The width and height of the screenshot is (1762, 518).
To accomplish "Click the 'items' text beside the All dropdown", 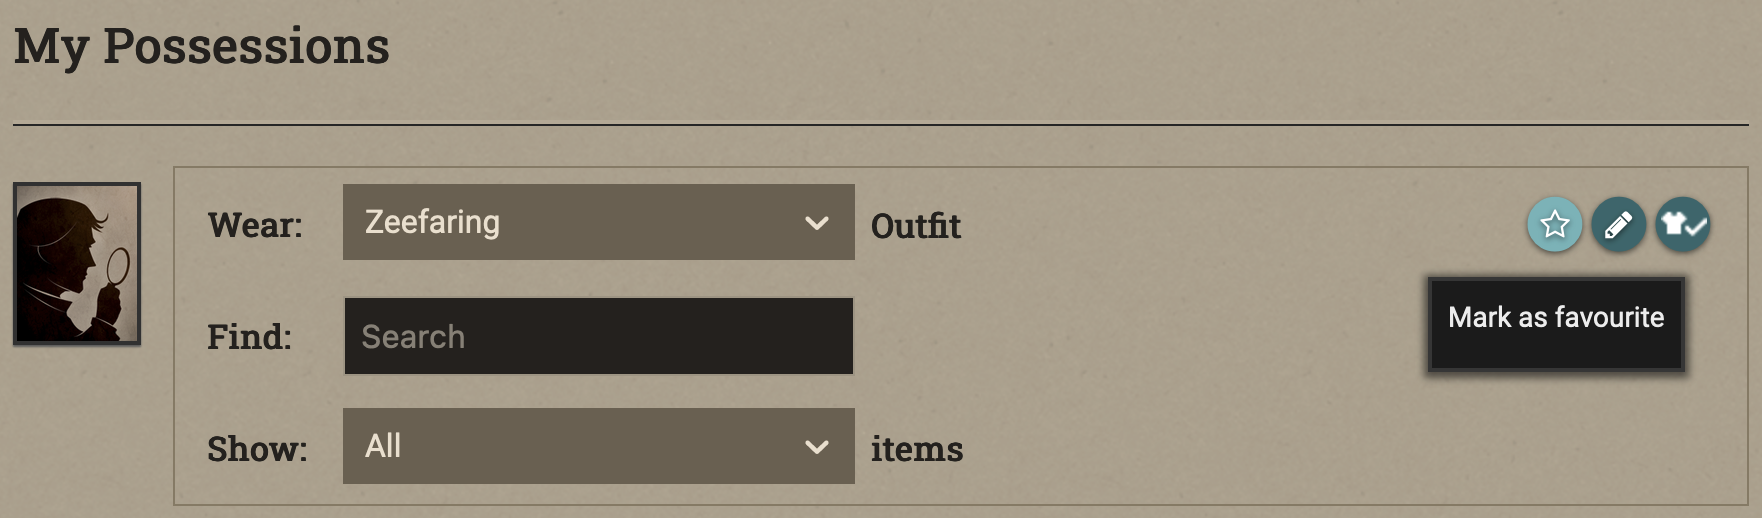I will 917,449.
